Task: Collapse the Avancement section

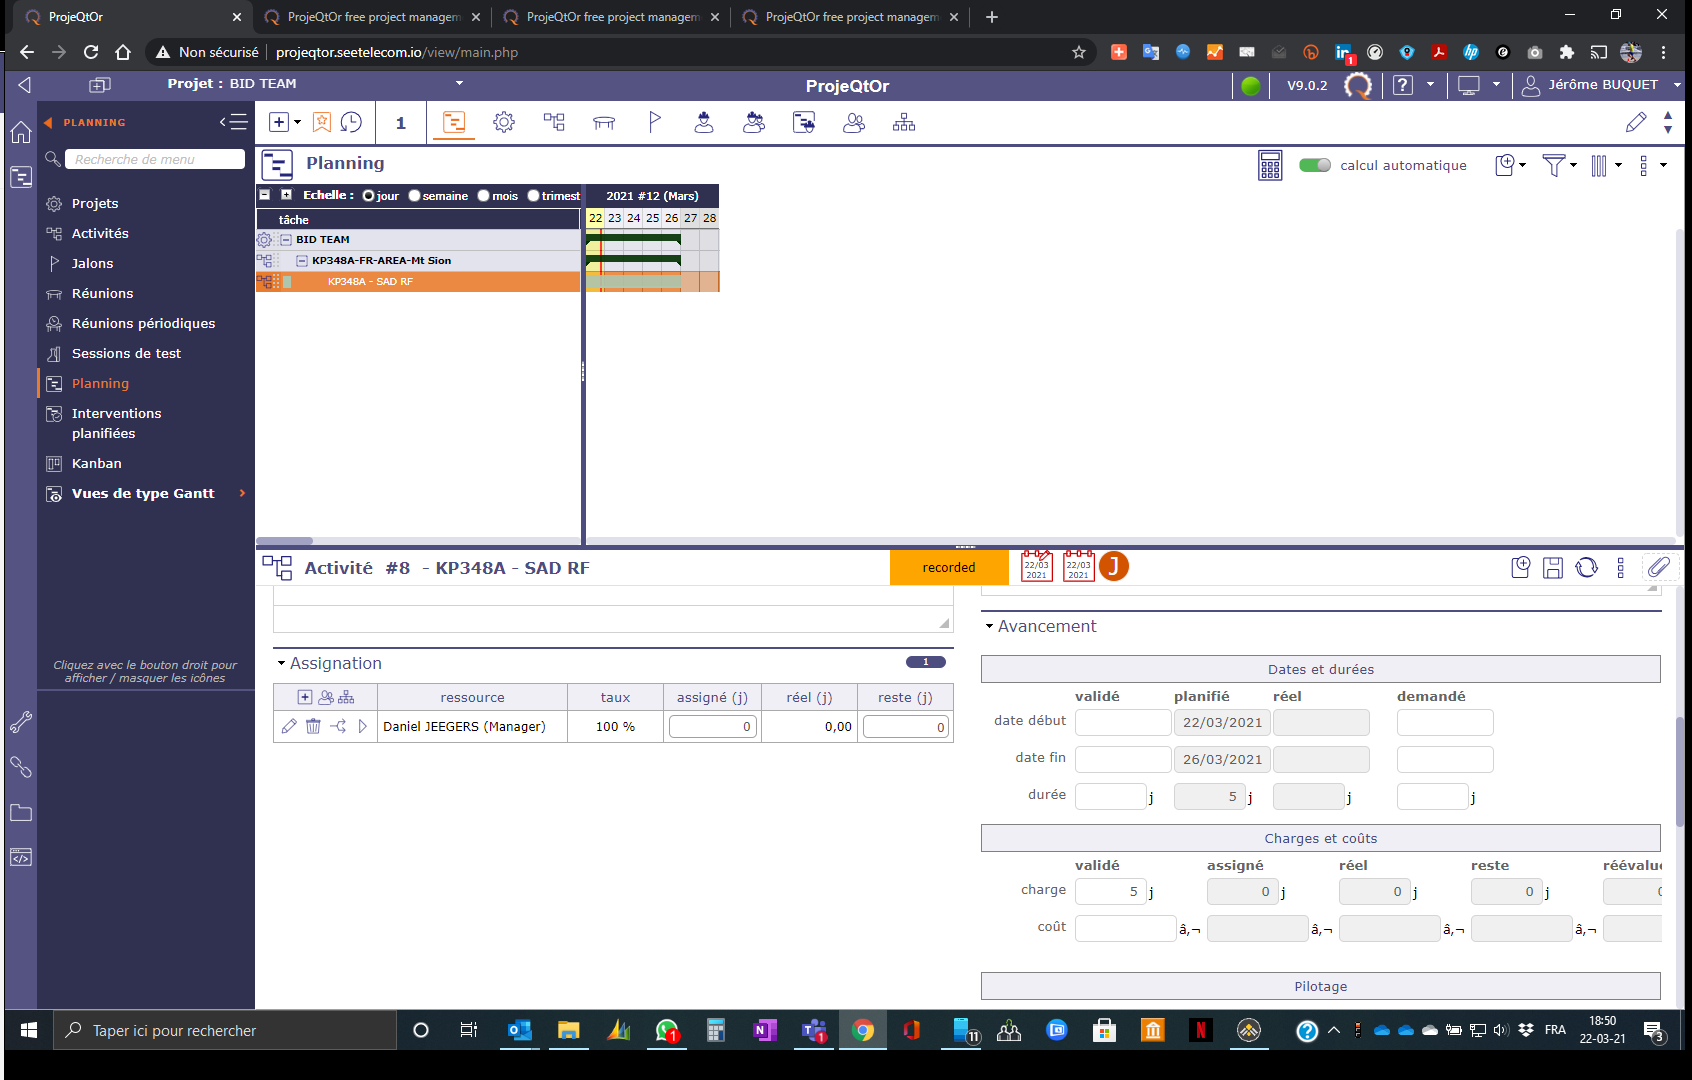Action: click(990, 627)
